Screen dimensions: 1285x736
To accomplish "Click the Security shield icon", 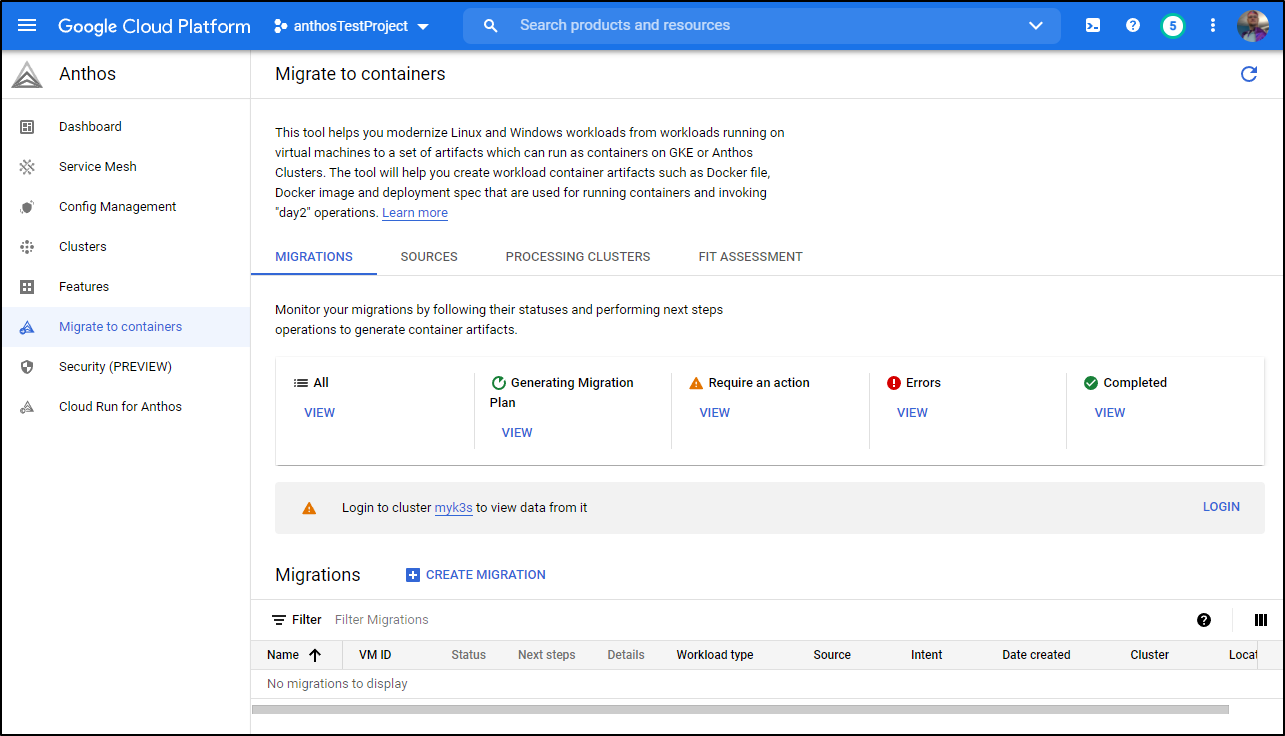I will pos(27,367).
